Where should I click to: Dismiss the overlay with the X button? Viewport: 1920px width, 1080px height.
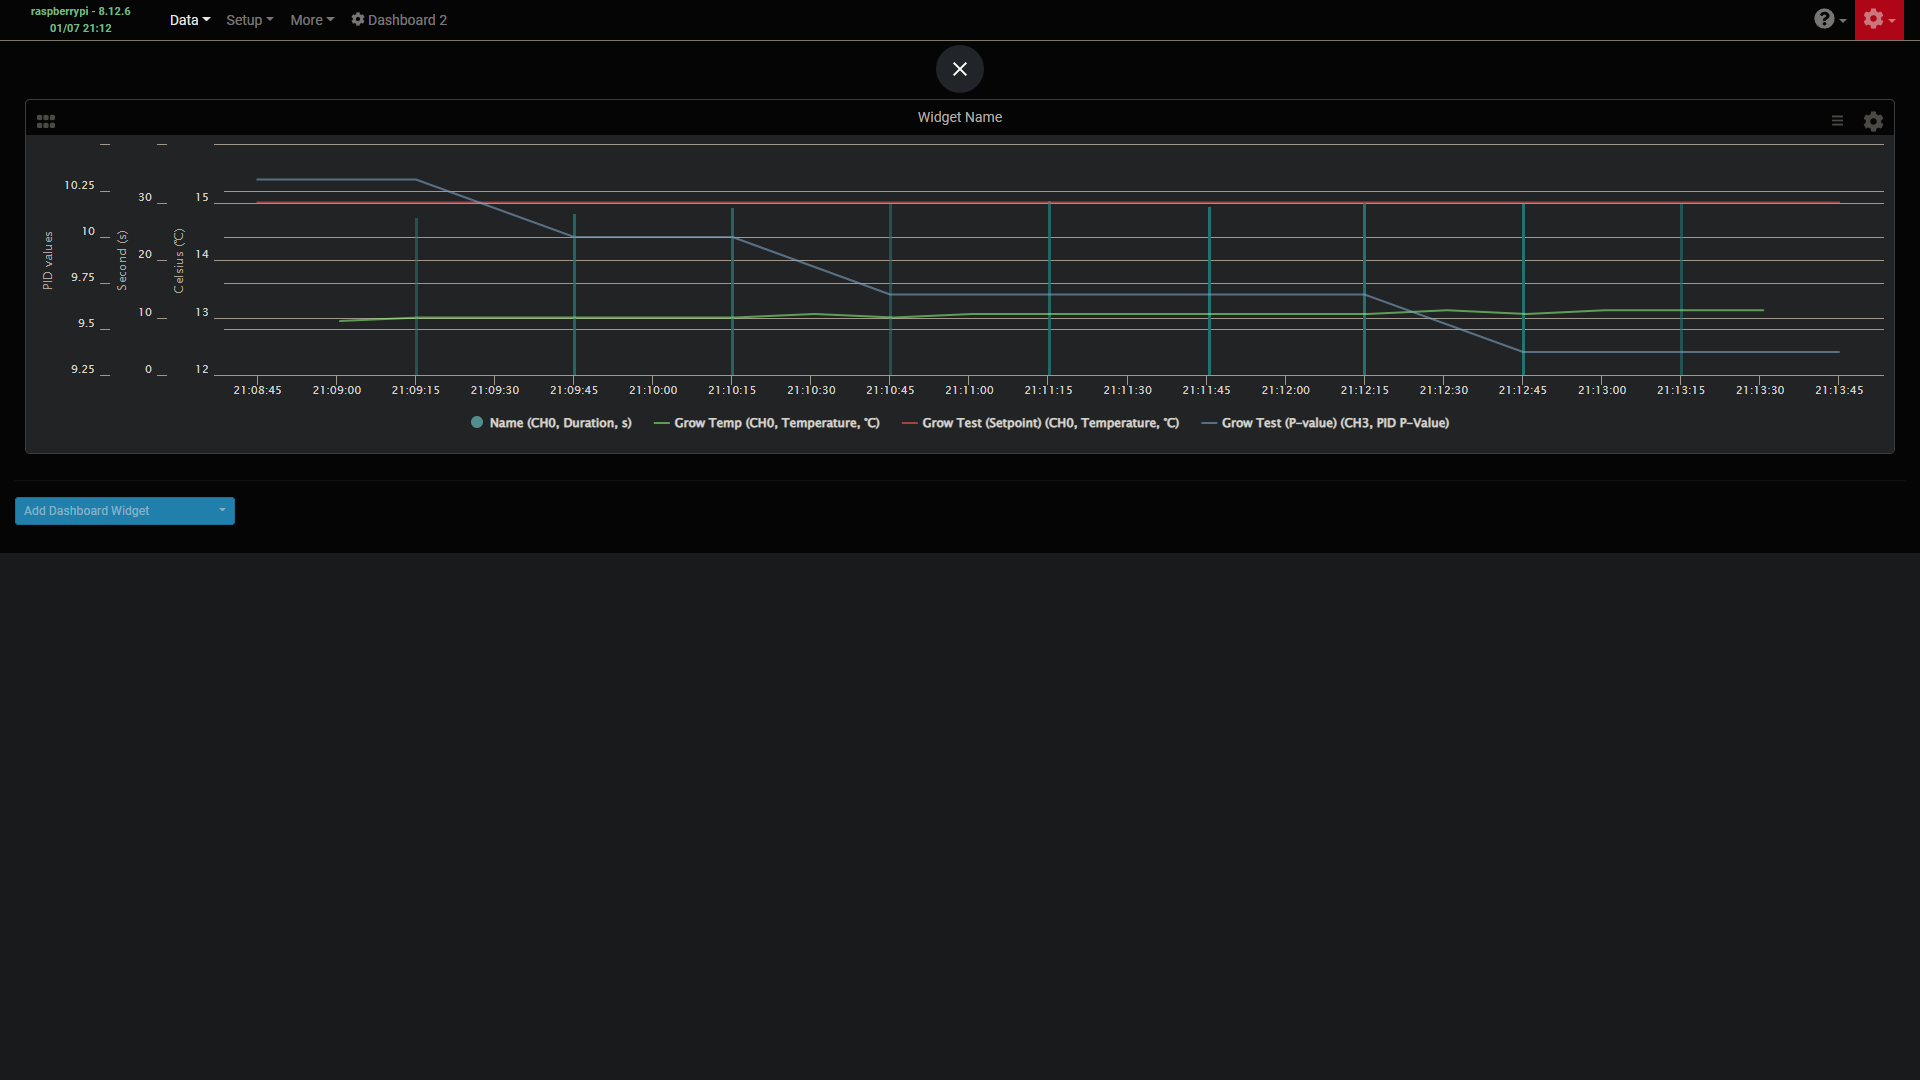(959, 69)
